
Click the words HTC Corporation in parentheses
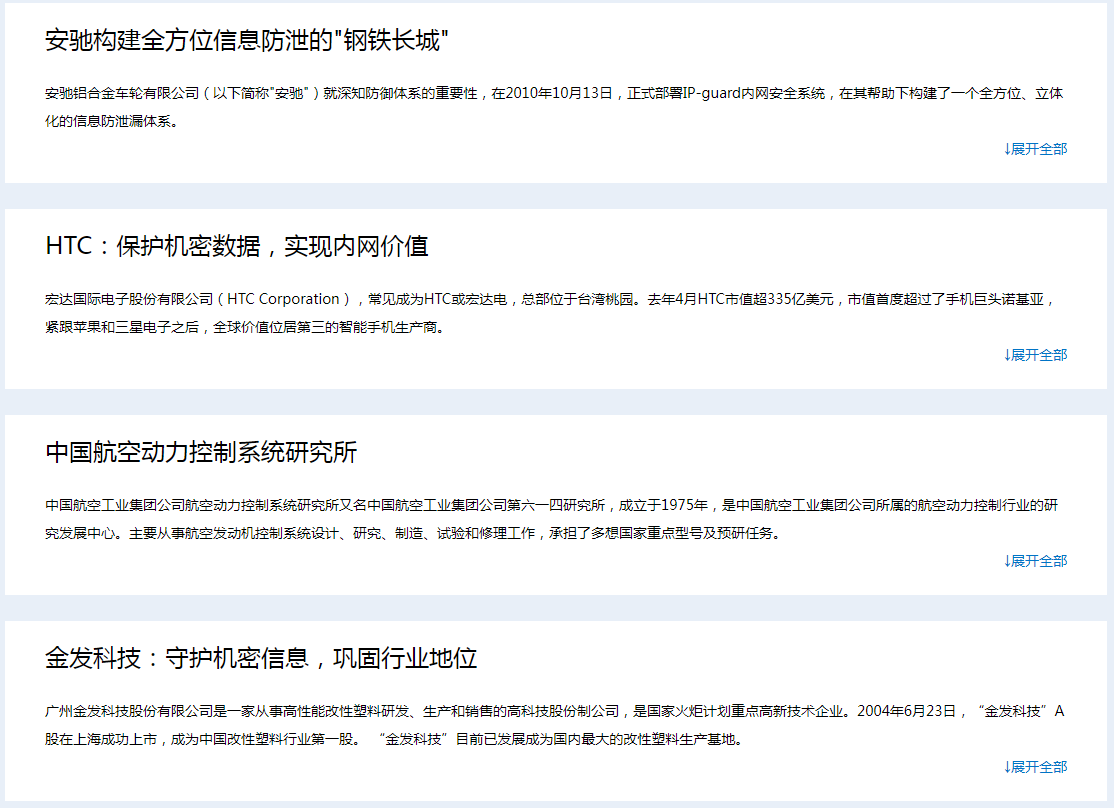pyautogui.click(x=284, y=299)
